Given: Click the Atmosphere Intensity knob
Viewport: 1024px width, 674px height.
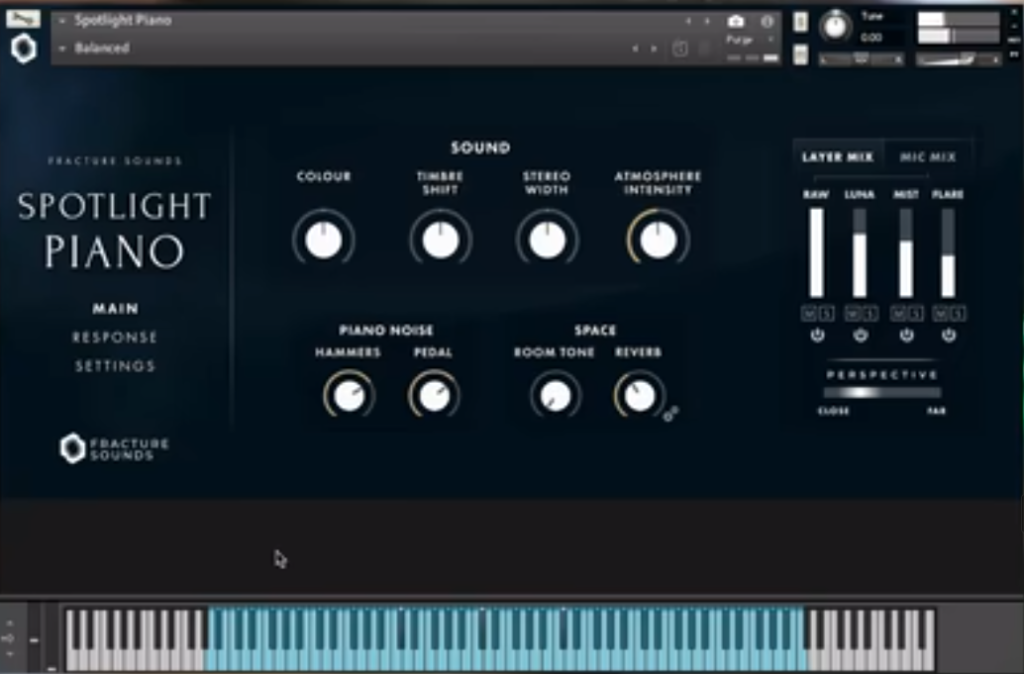Looking at the screenshot, I should [x=658, y=239].
